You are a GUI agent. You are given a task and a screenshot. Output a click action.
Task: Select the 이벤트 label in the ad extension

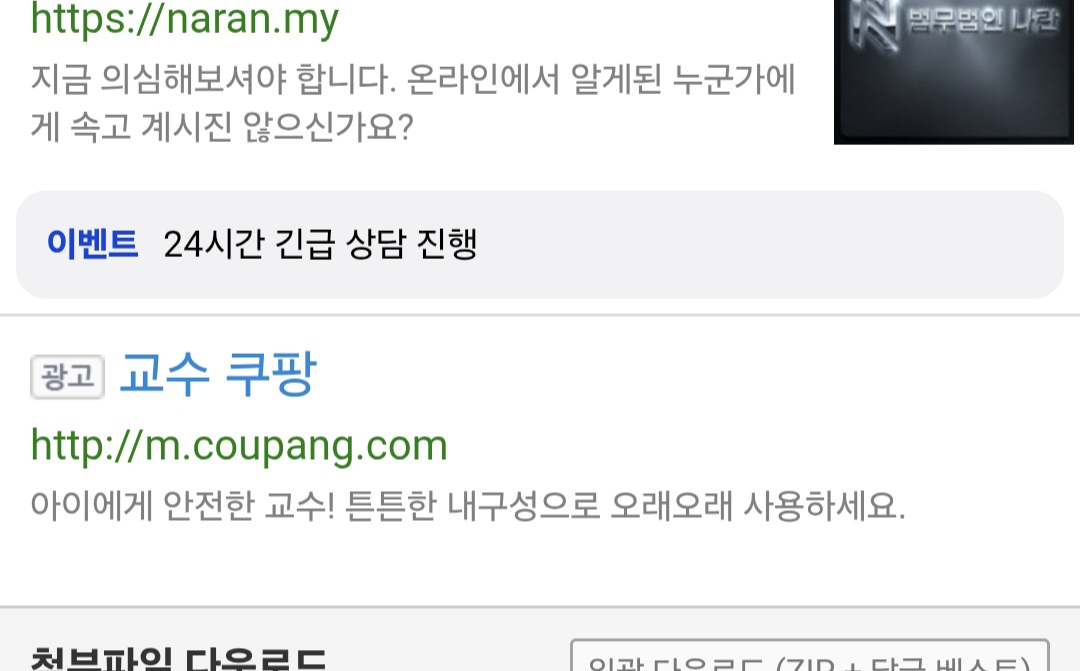coord(92,244)
